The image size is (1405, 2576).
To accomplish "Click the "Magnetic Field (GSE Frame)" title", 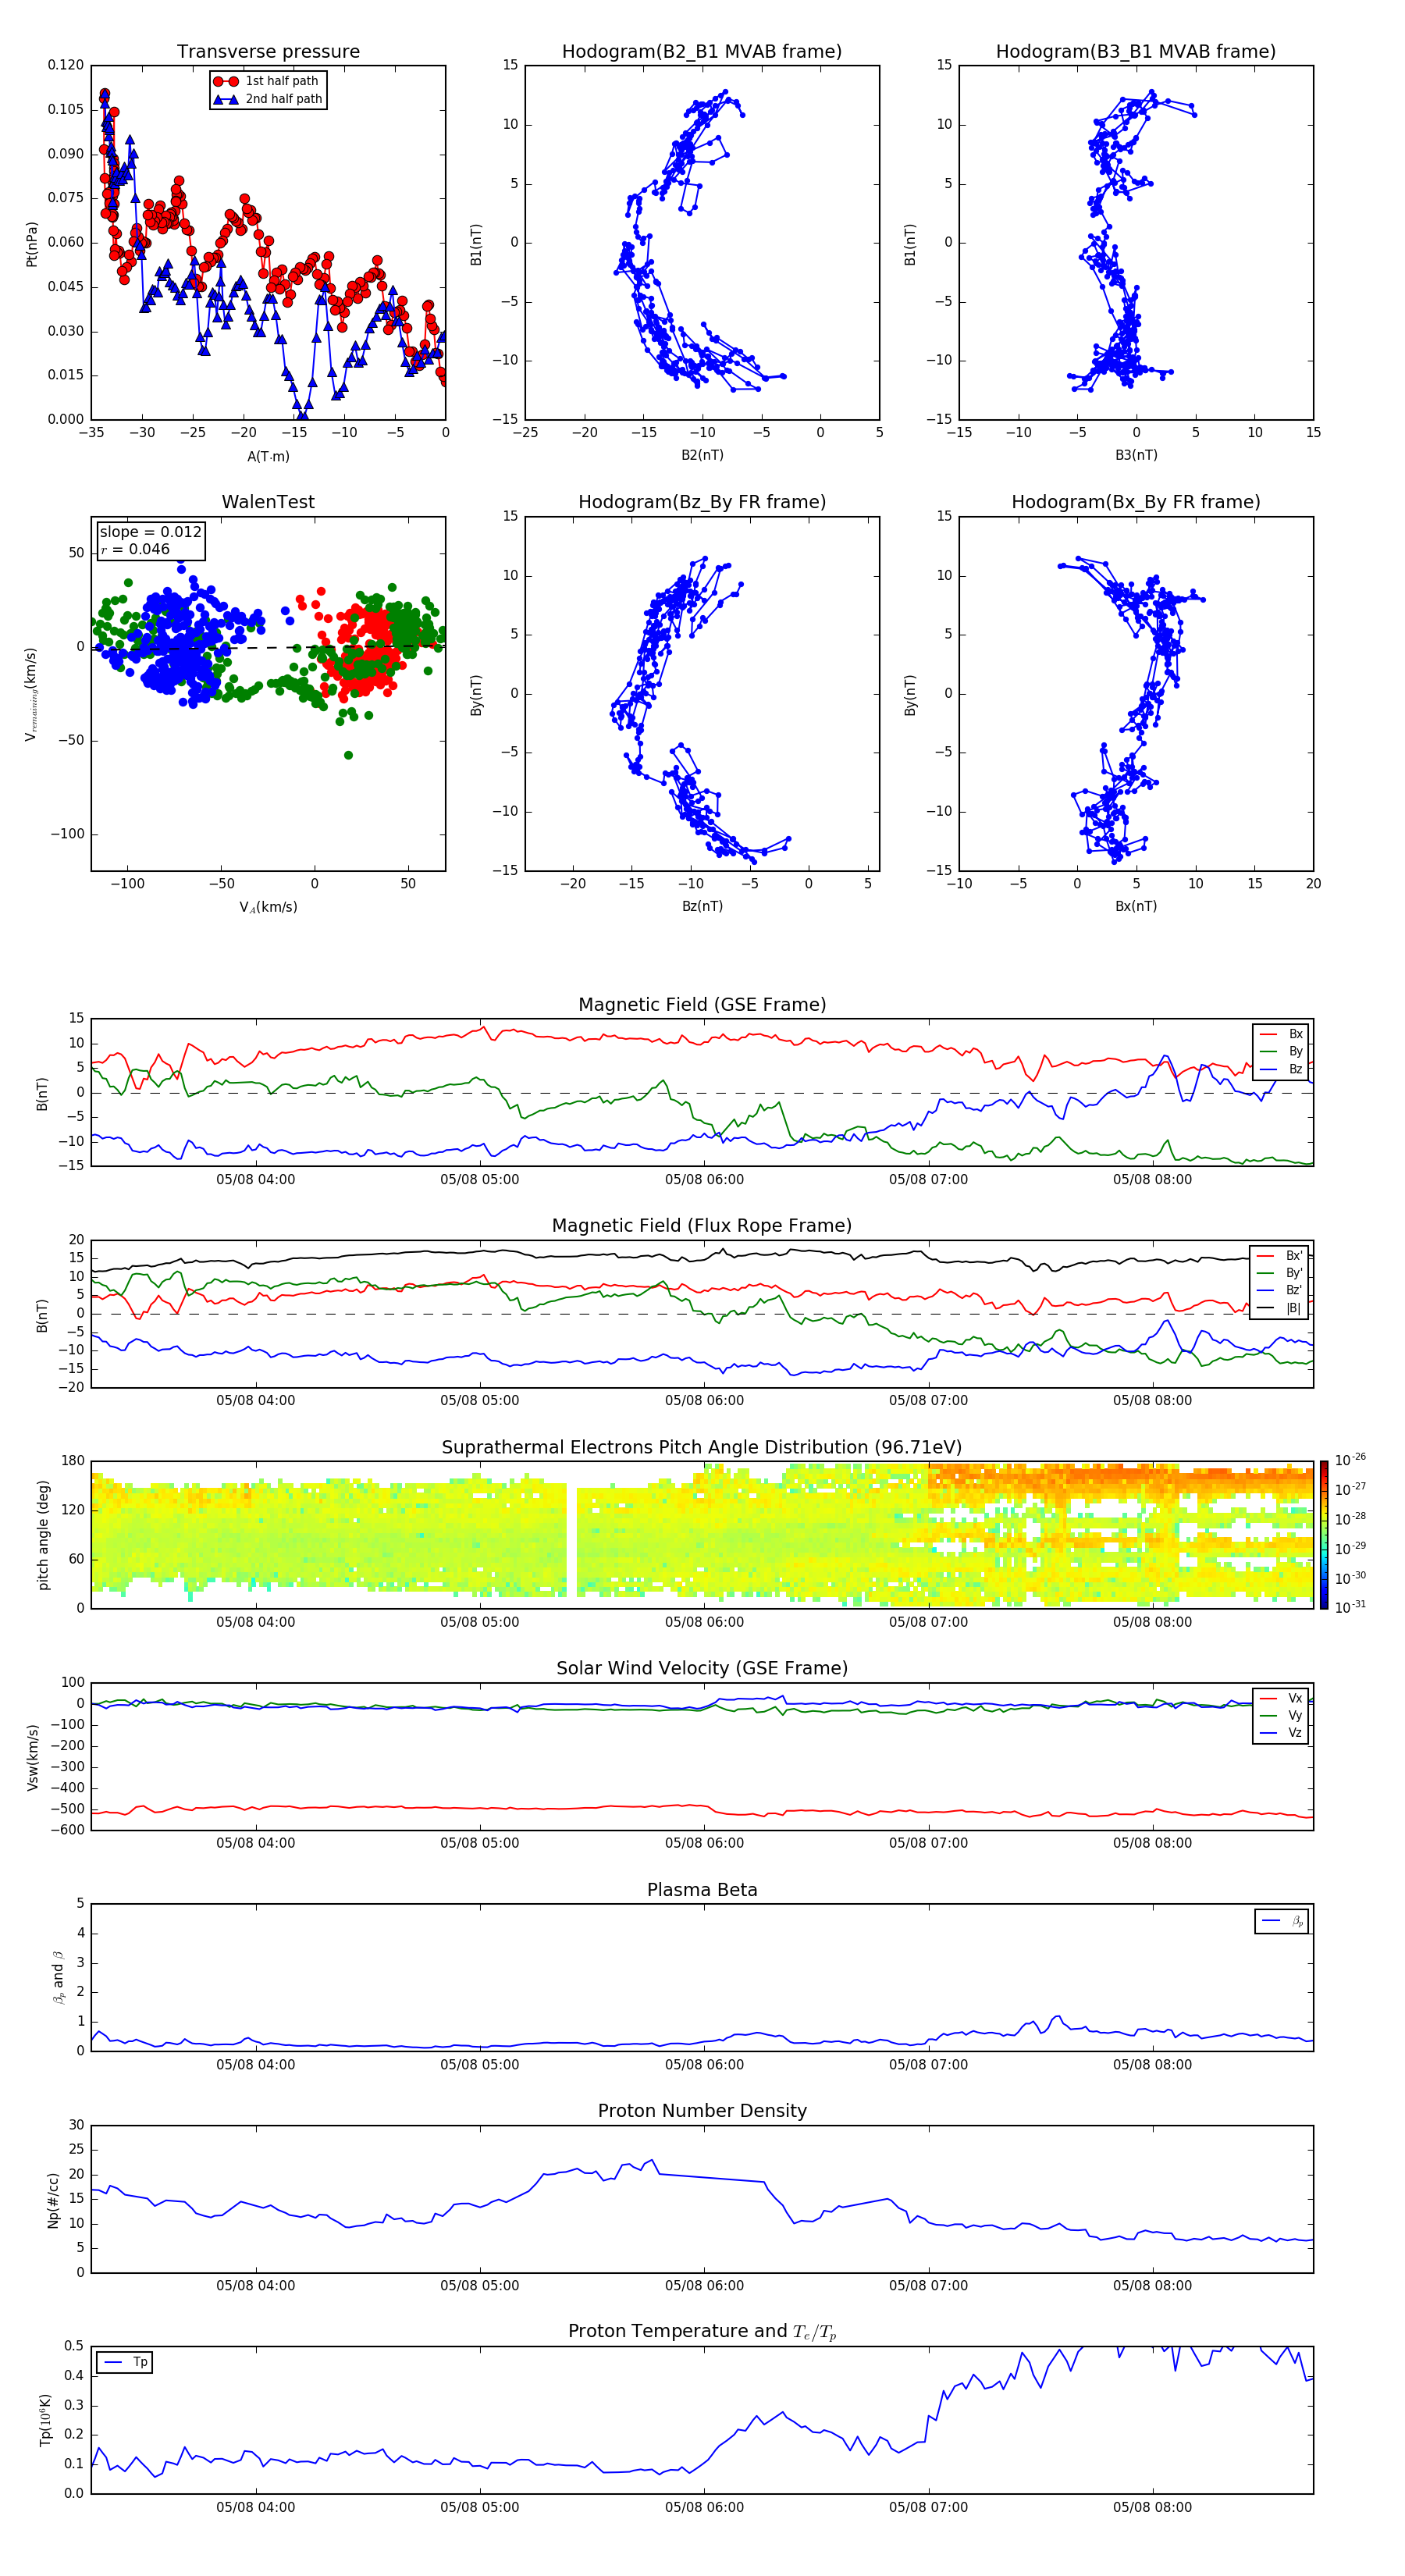I will click(702, 1005).
